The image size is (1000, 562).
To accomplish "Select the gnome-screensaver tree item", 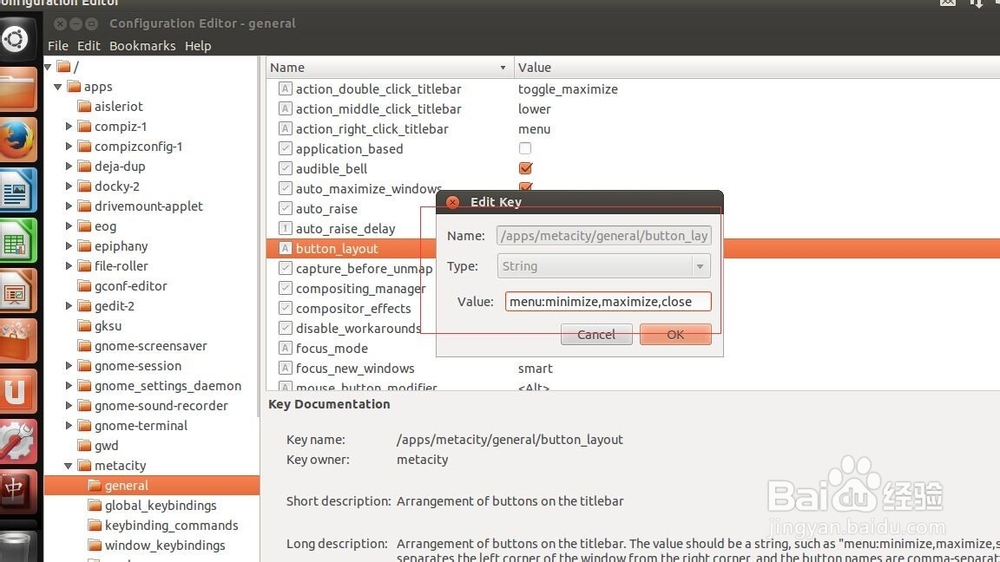I will click(151, 346).
